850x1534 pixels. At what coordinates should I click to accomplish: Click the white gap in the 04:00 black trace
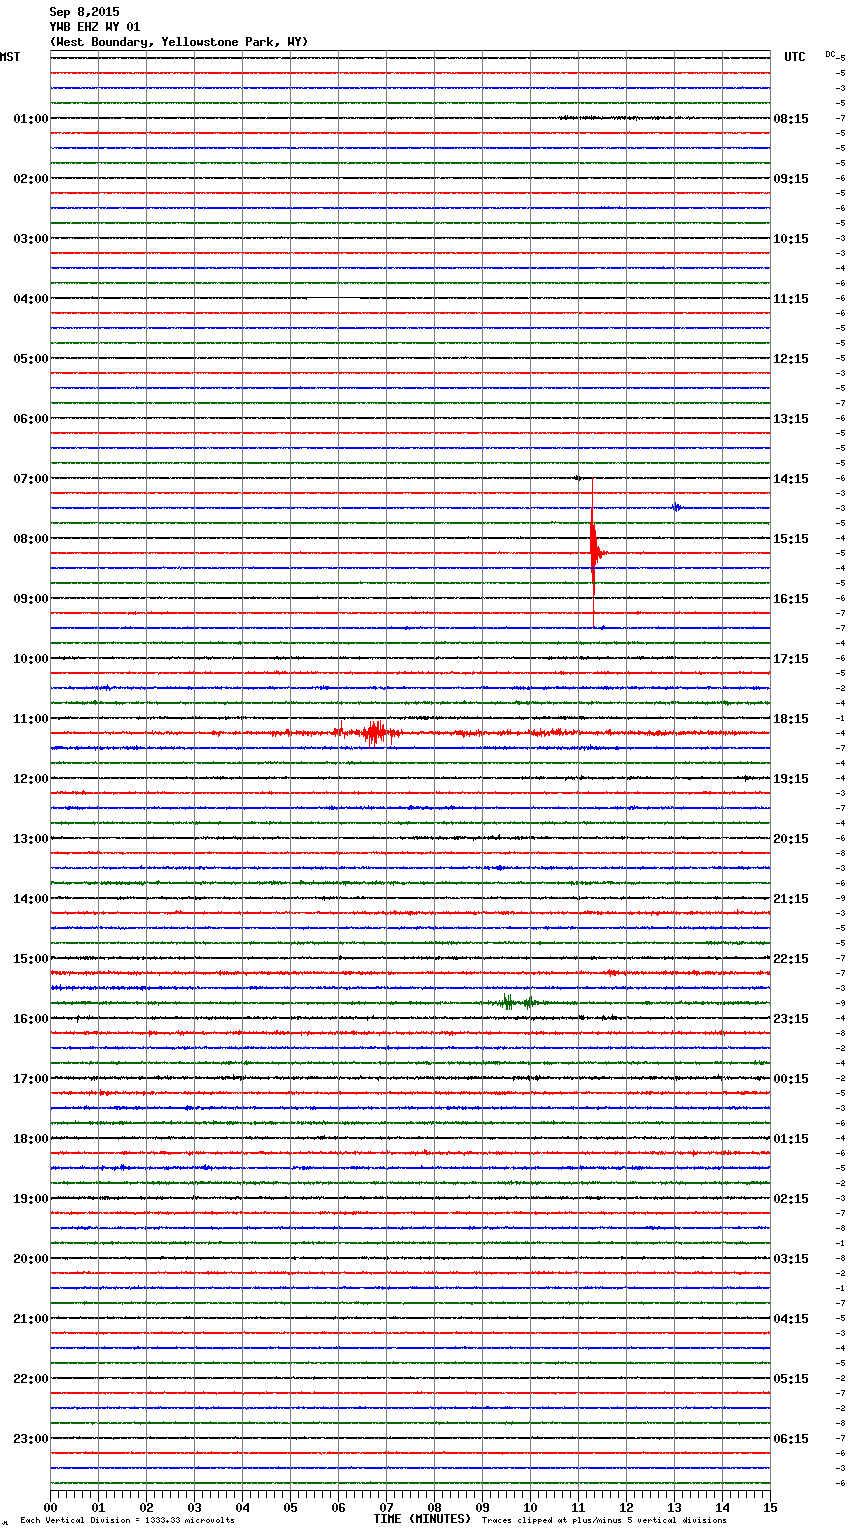coord(333,298)
